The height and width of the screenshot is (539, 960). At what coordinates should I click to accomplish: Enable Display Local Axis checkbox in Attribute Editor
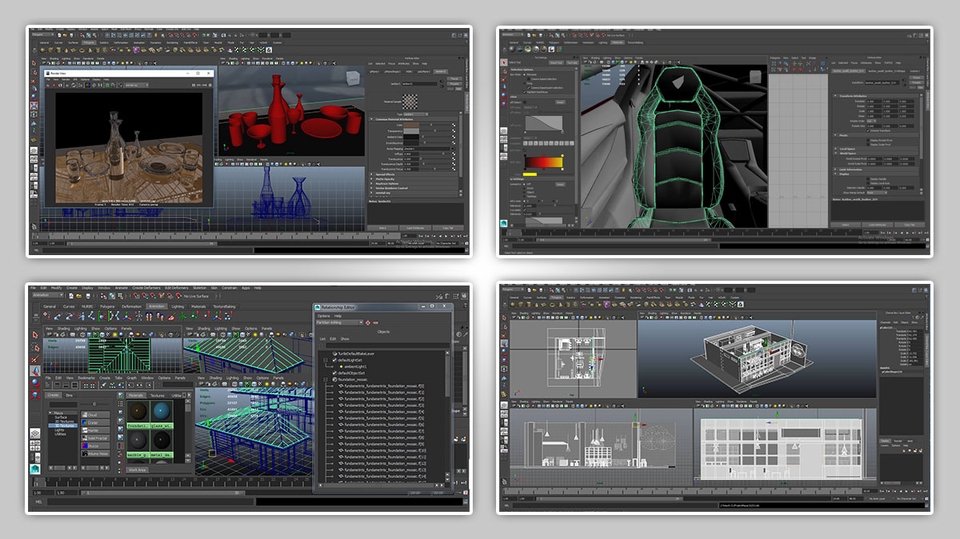tap(868, 183)
